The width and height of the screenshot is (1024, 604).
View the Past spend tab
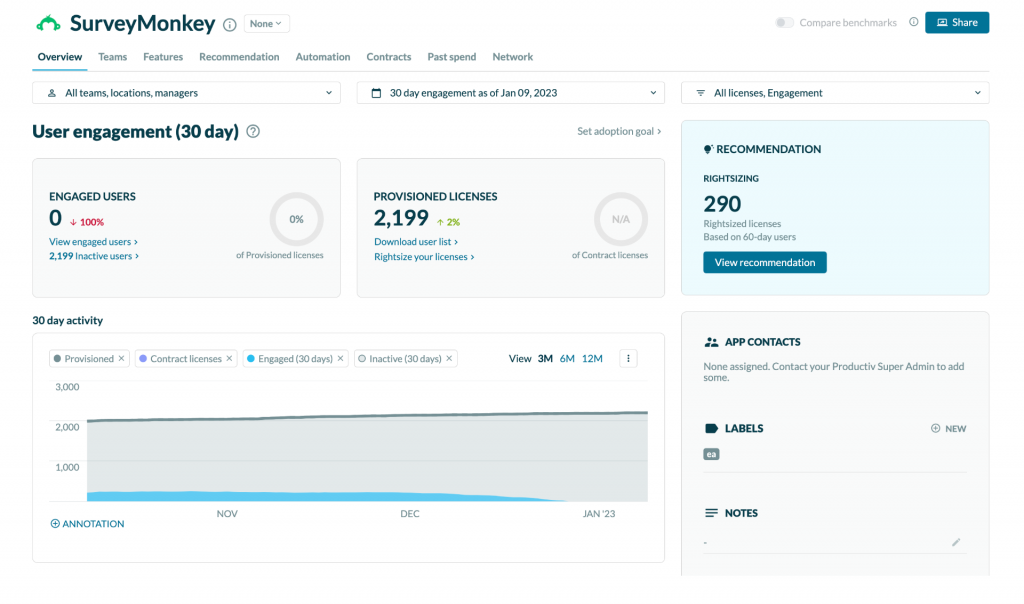[451, 57]
